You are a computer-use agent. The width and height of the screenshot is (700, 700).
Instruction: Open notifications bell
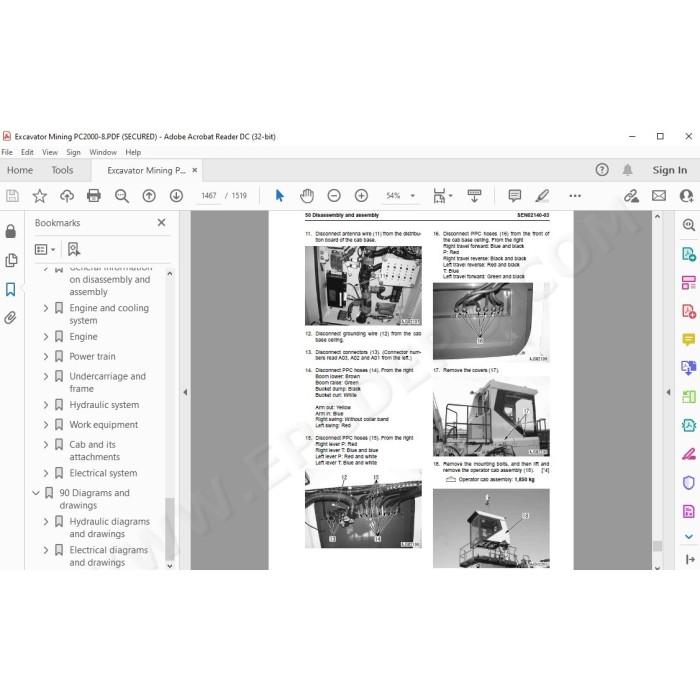pyautogui.click(x=628, y=170)
